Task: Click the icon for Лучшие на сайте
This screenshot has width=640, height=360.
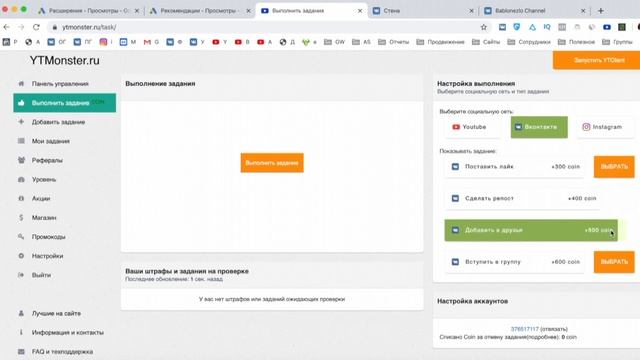Action: tap(21, 313)
